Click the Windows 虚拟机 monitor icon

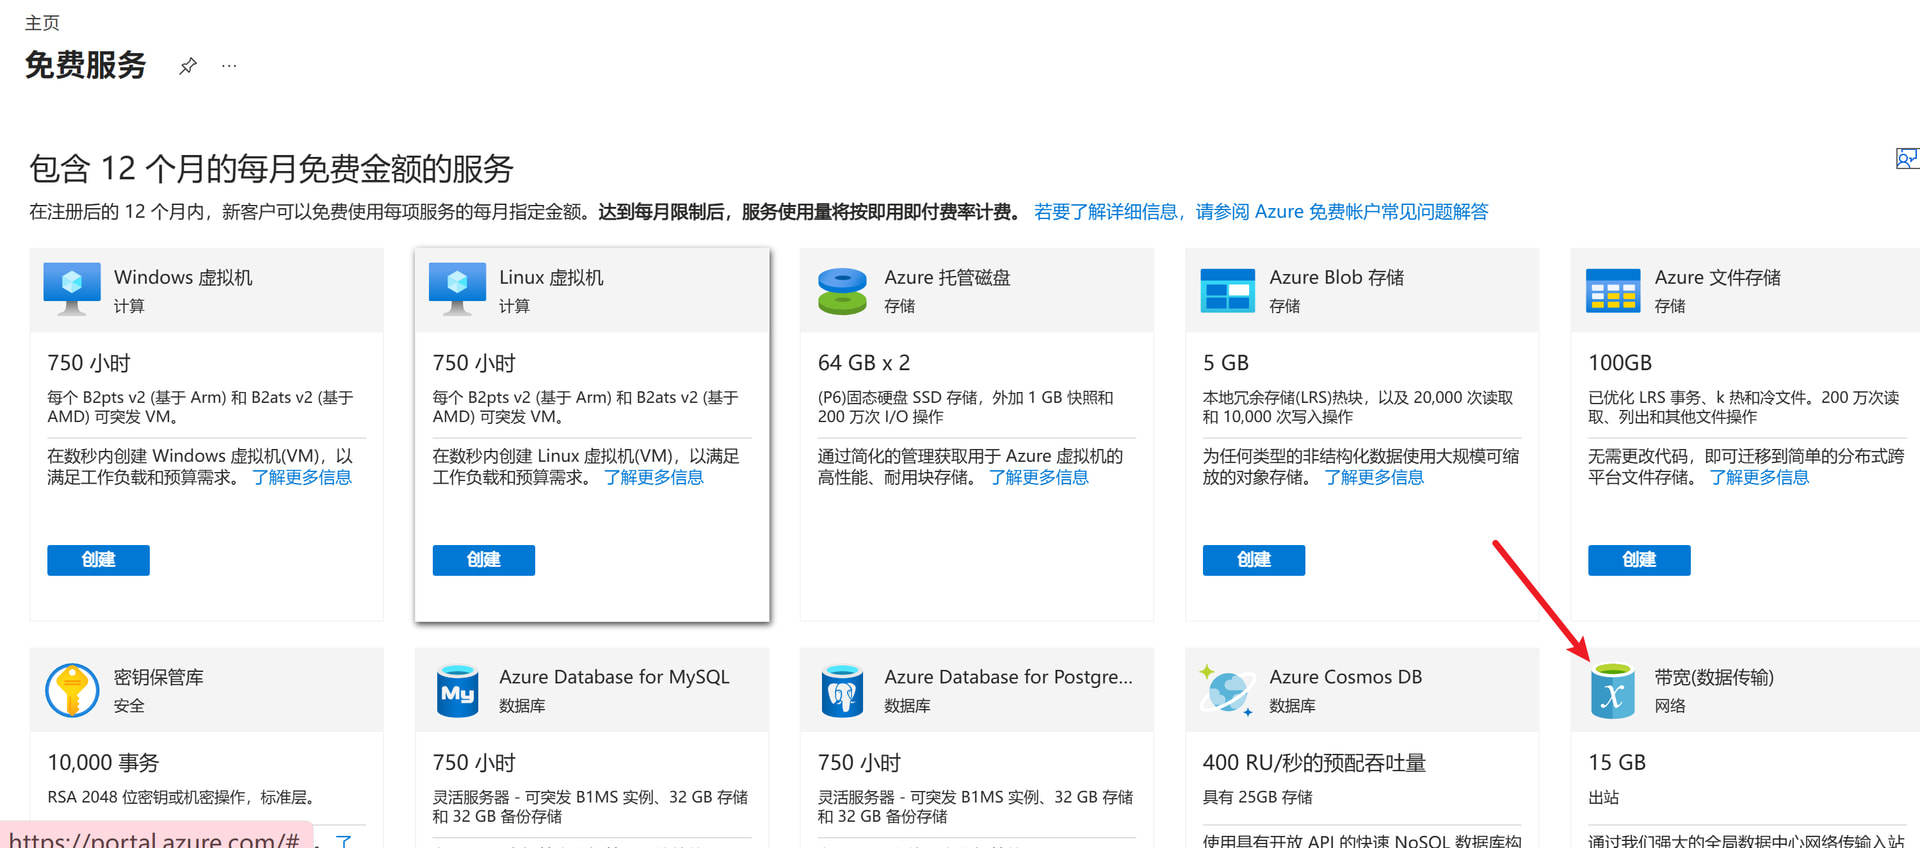[72, 289]
